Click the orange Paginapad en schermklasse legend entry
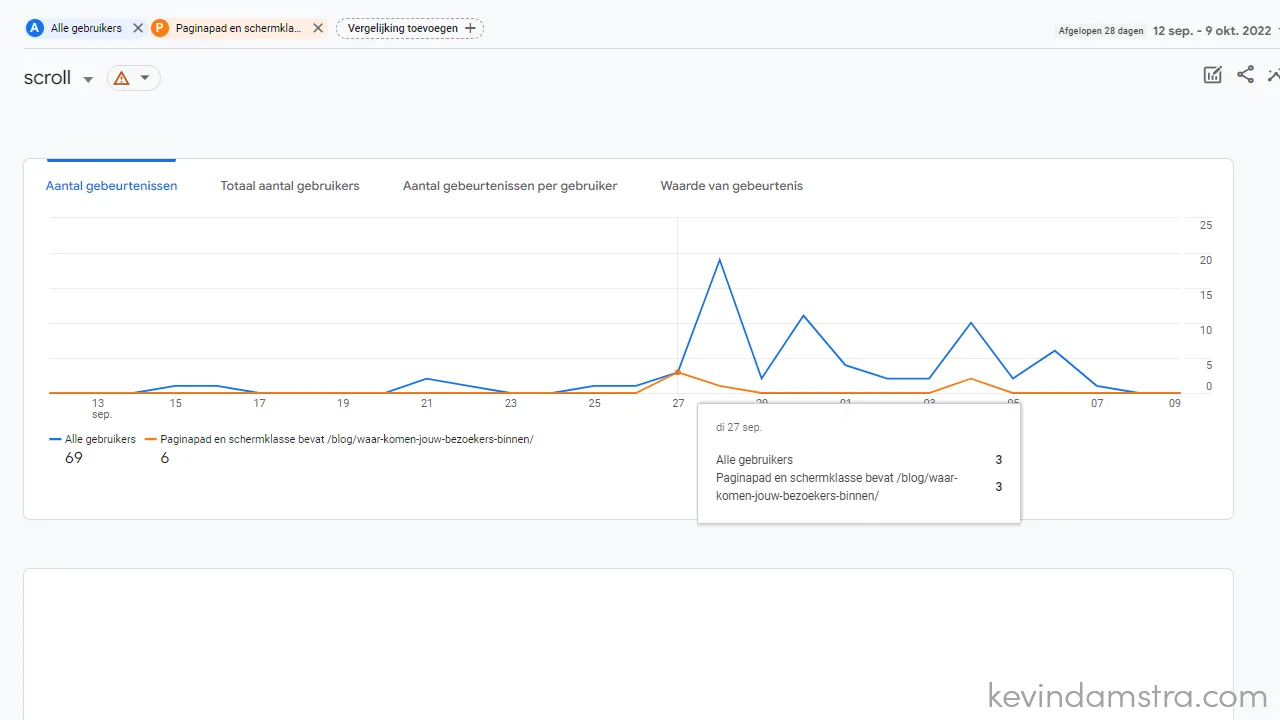The image size is (1280, 720). (x=339, y=439)
